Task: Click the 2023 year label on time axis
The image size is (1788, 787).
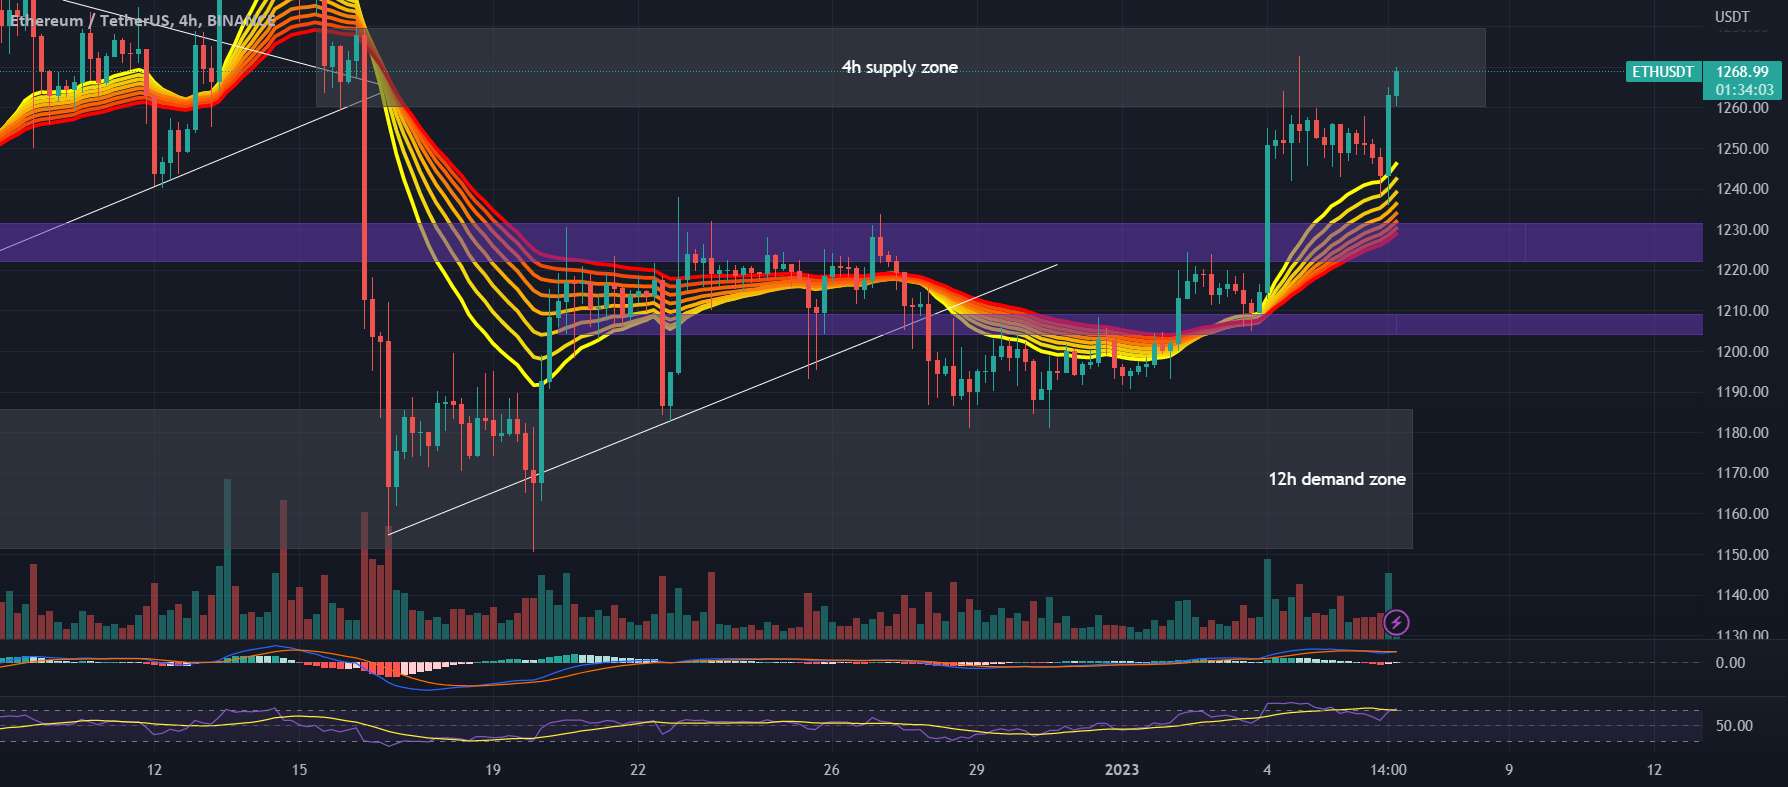Action: pyautogui.click(x=1122, y=770)
